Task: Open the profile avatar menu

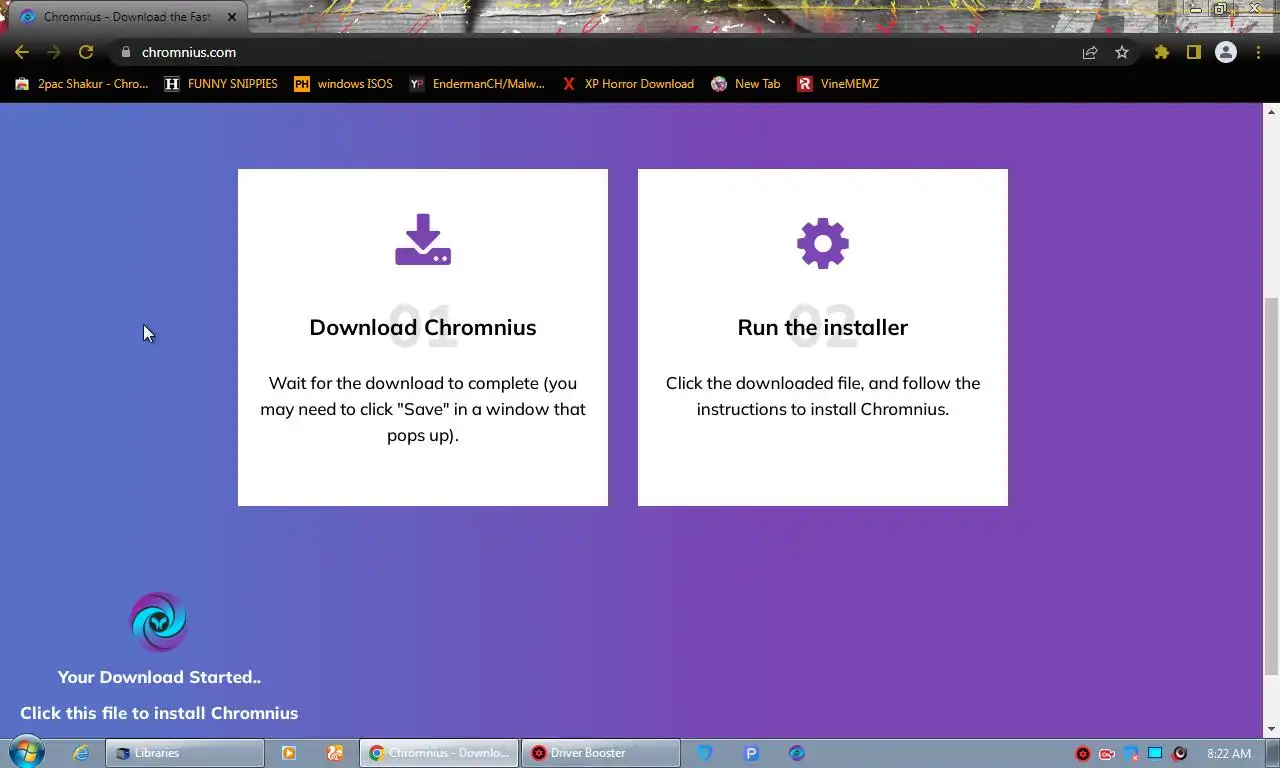Action: (1226, 52)
